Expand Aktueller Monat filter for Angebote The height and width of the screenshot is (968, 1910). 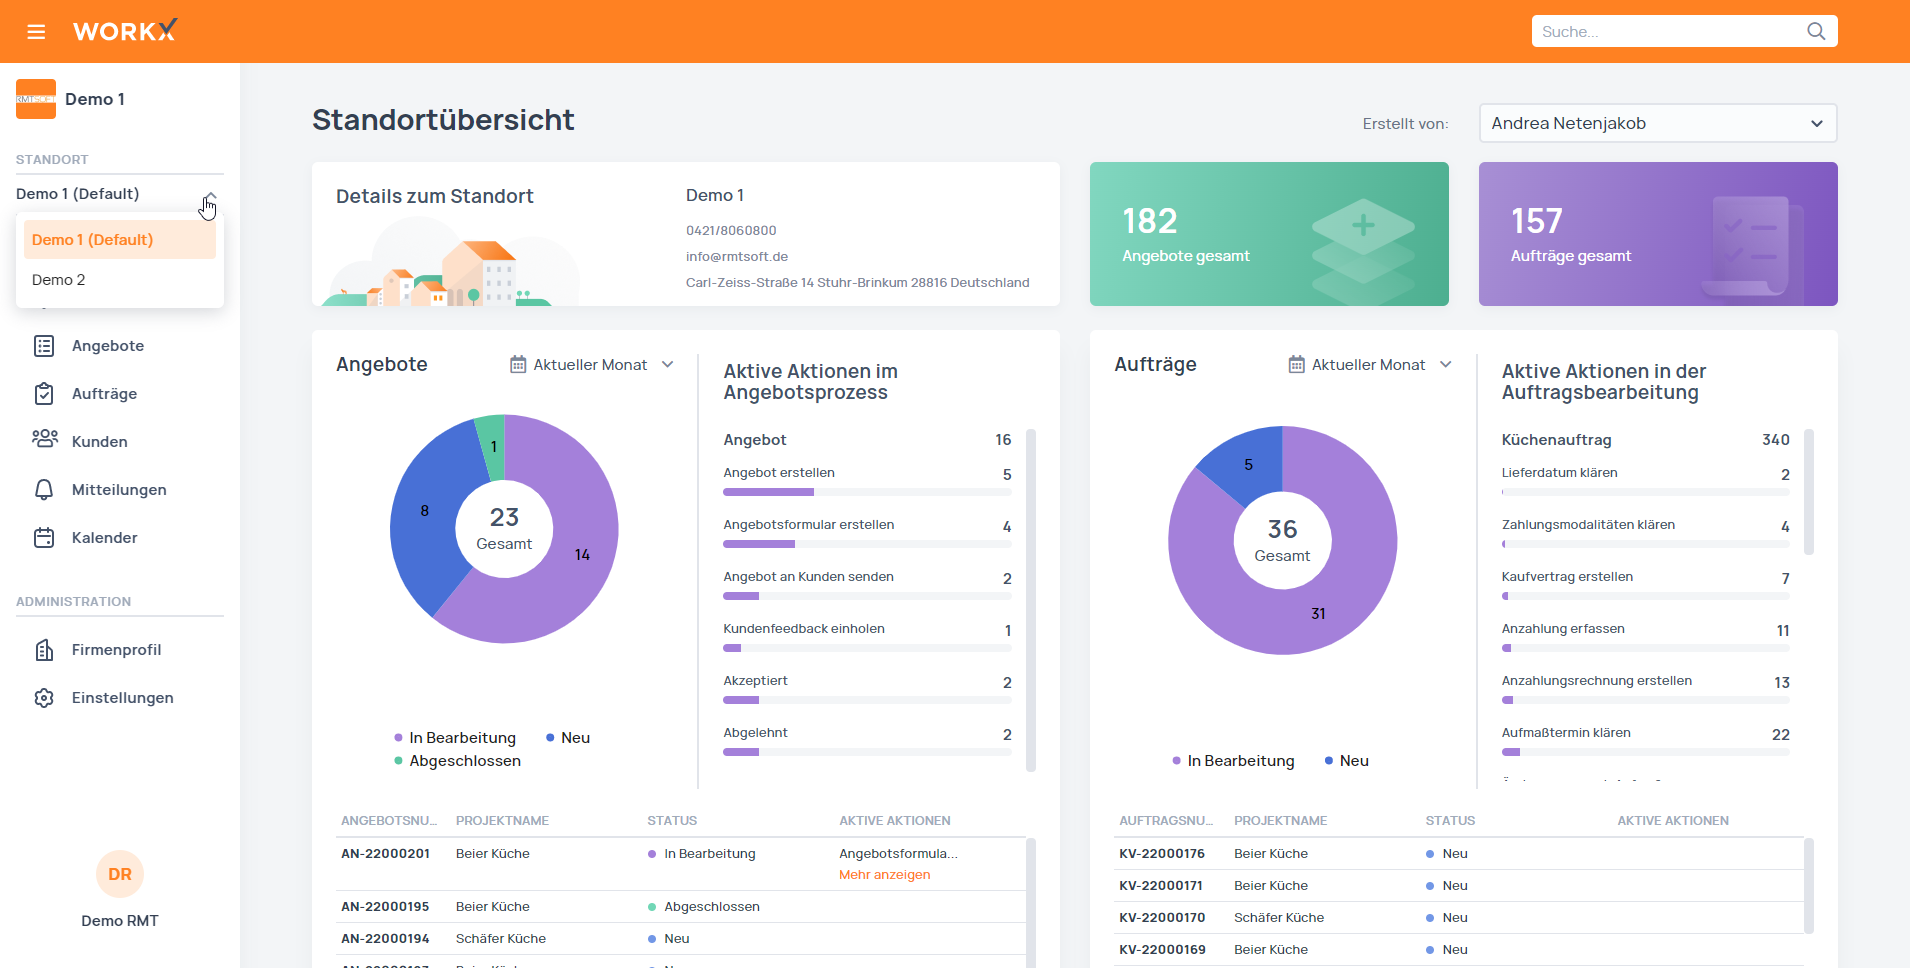(x=592, y=365)
